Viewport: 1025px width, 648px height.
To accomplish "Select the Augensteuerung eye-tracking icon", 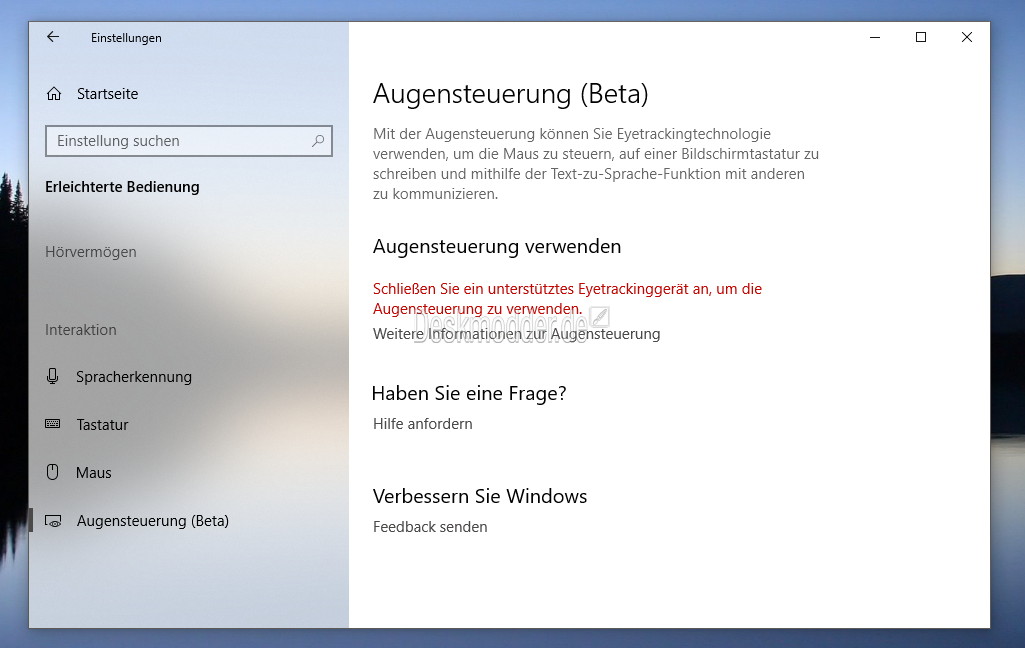I will tap(53, 521).
